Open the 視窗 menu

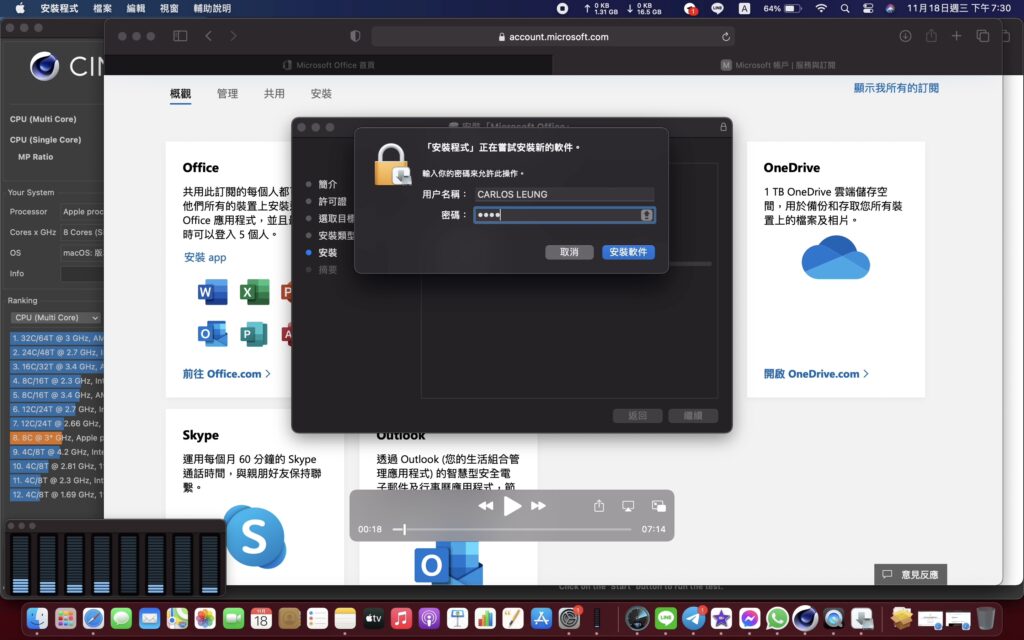pos(169,8)
